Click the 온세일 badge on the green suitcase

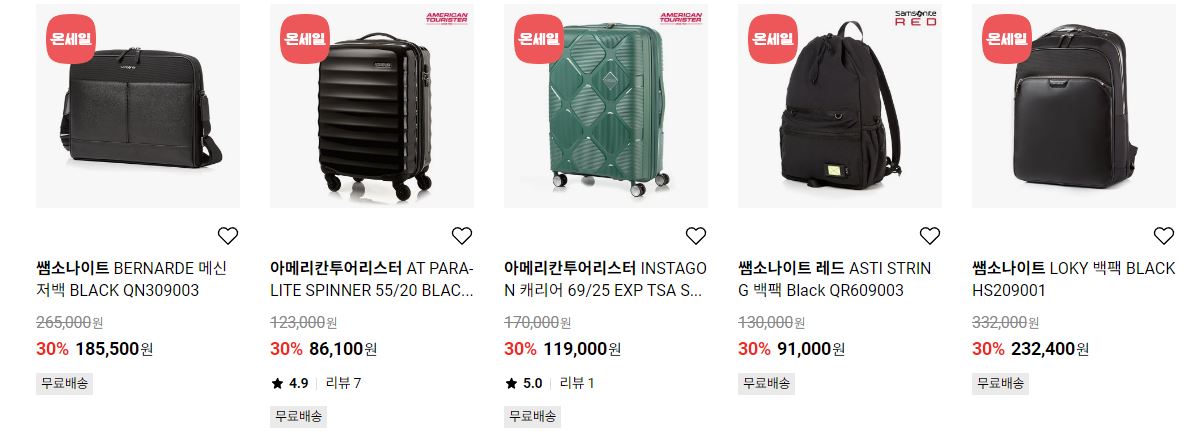(x=539, y=39)
